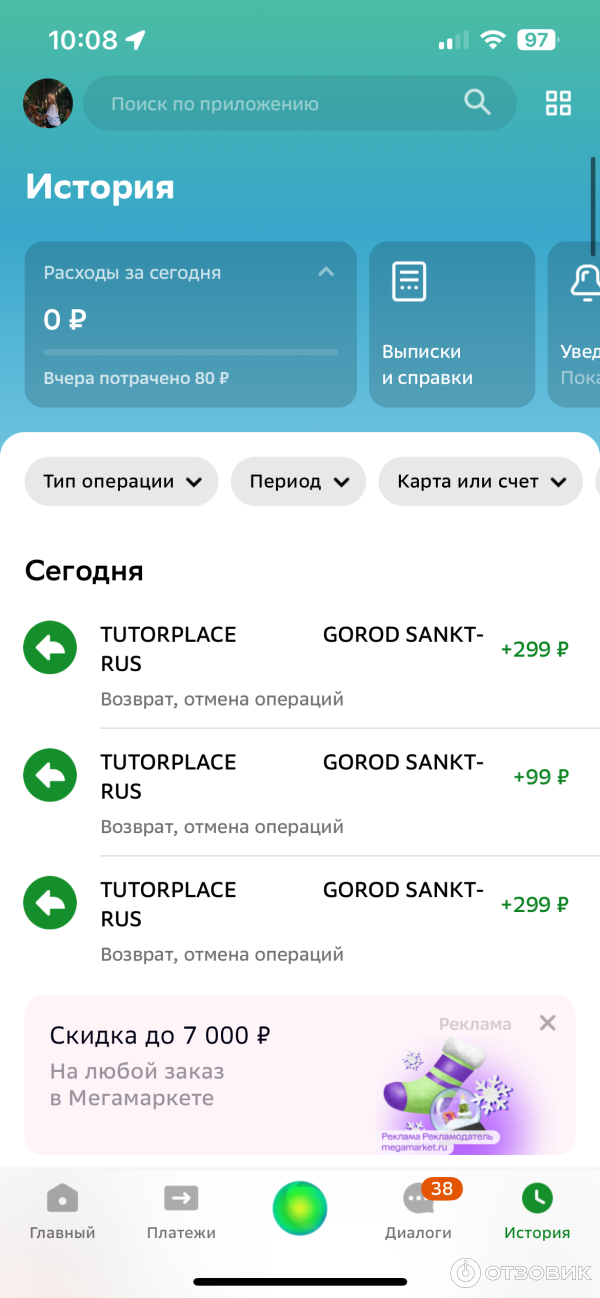The width and height of the screenshot is (600, 1298).
Task: Open statements and certificates document icon
Action: [409, 282]
